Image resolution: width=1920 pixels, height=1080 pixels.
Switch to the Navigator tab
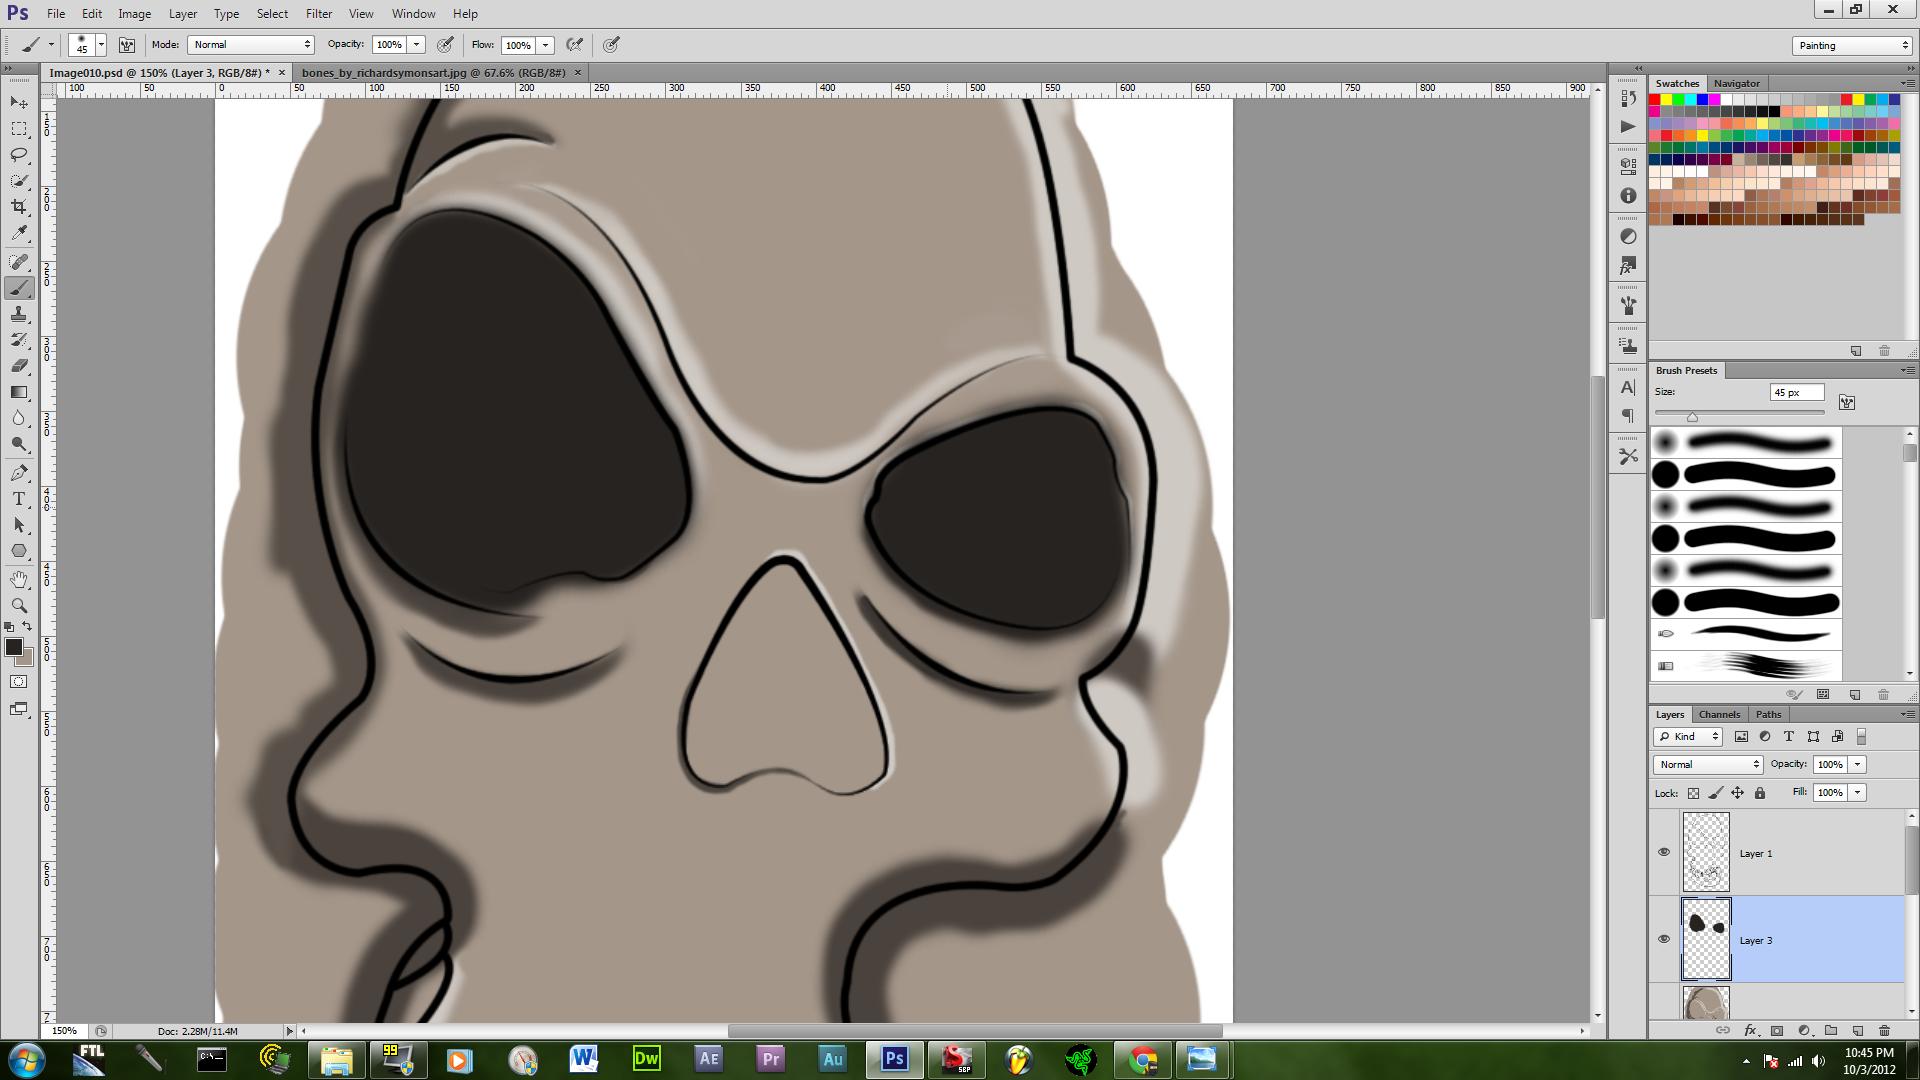[1736, 83]
